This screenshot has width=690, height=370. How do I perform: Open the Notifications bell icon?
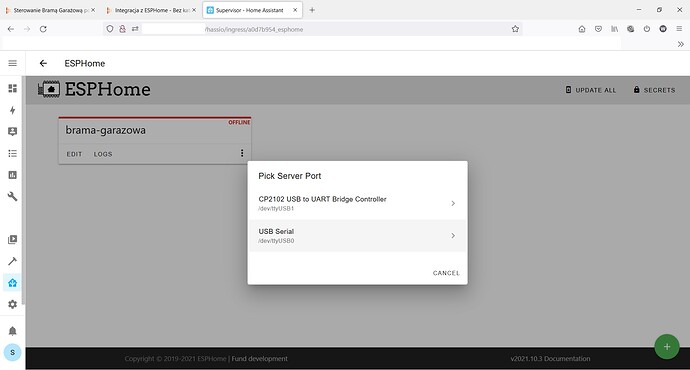[x=12, y=331]
